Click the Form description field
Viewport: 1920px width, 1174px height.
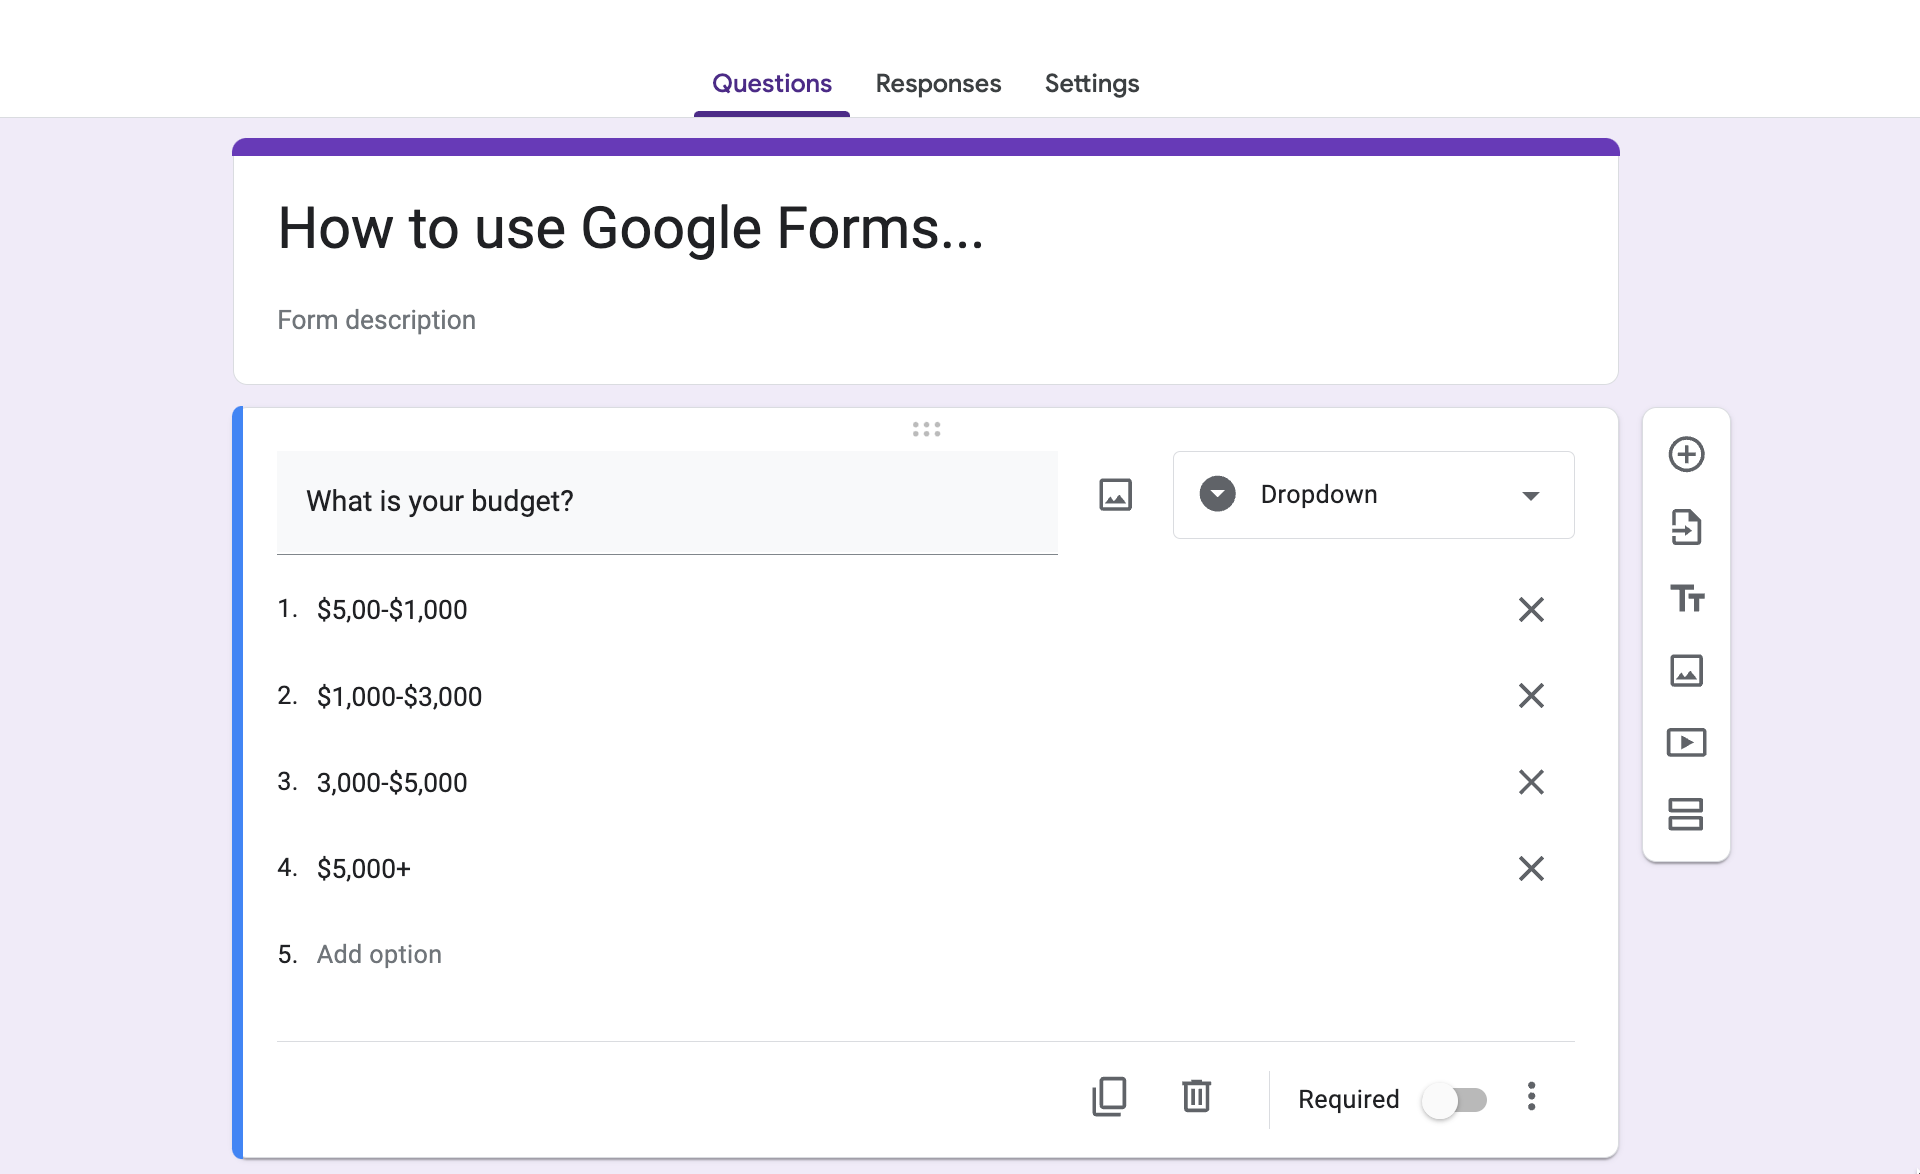click(x=376, y=320)
